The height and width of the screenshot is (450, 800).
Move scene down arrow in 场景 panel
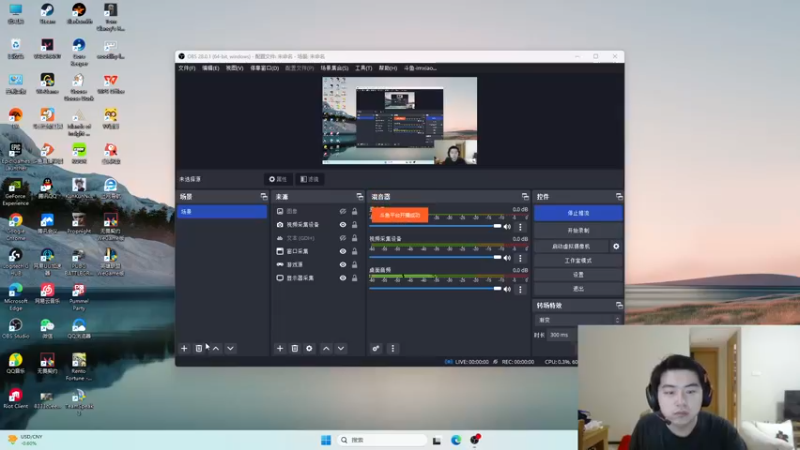231,348
